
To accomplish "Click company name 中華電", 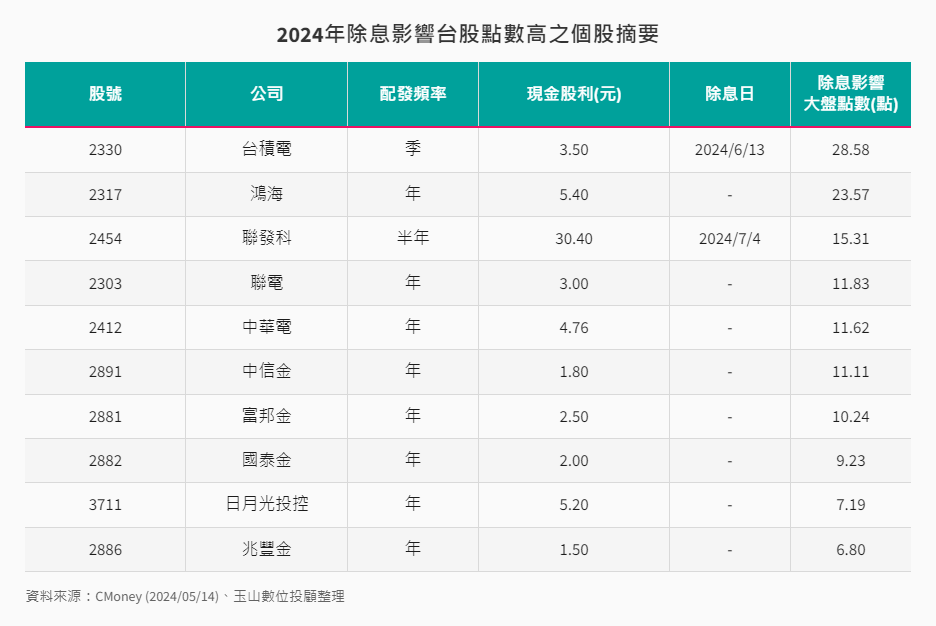I will click(266, 327).
